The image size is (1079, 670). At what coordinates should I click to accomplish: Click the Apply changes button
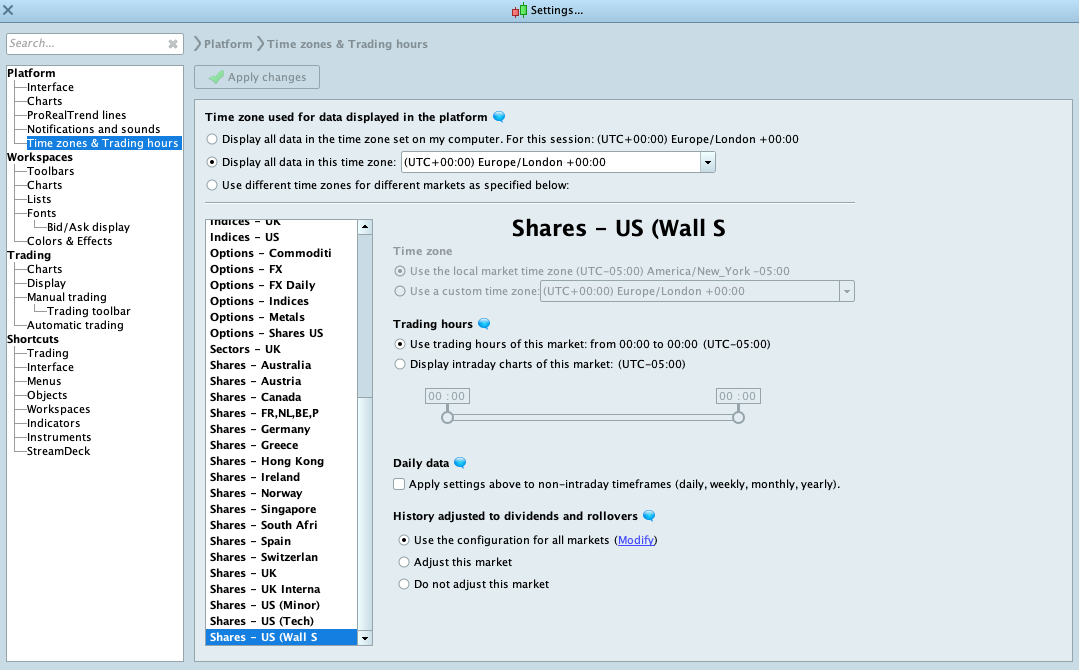tap(257, 77)
